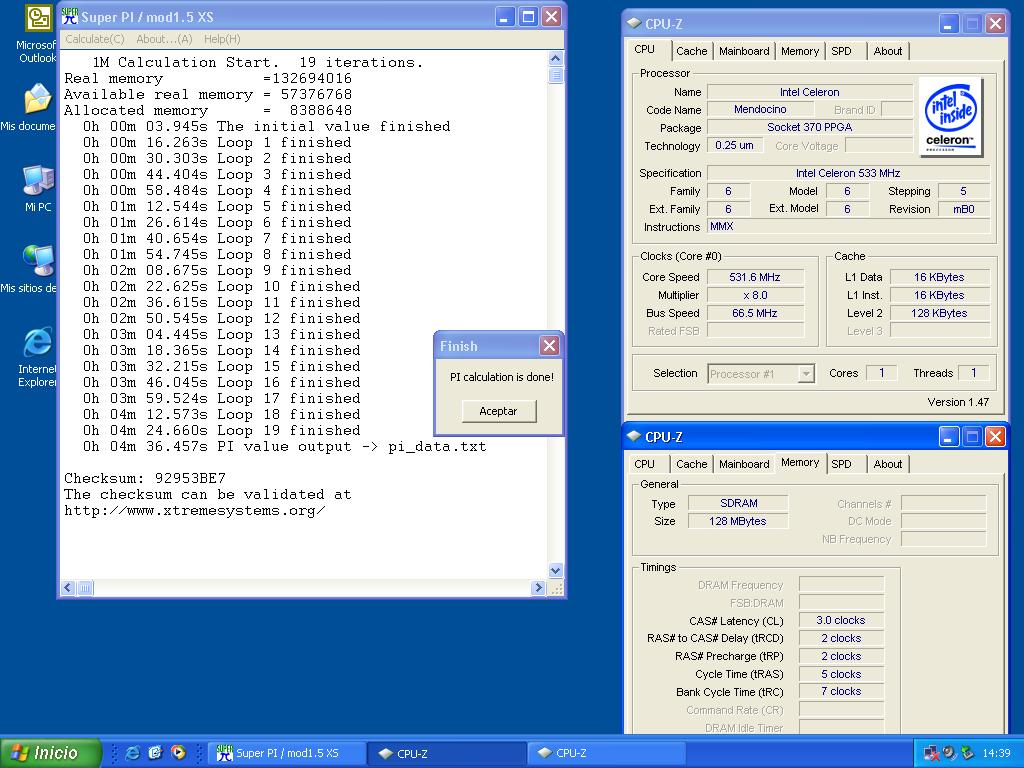Close the Finish dialog with its X button
1024x768 pixels.
click(x=549, y=345)
